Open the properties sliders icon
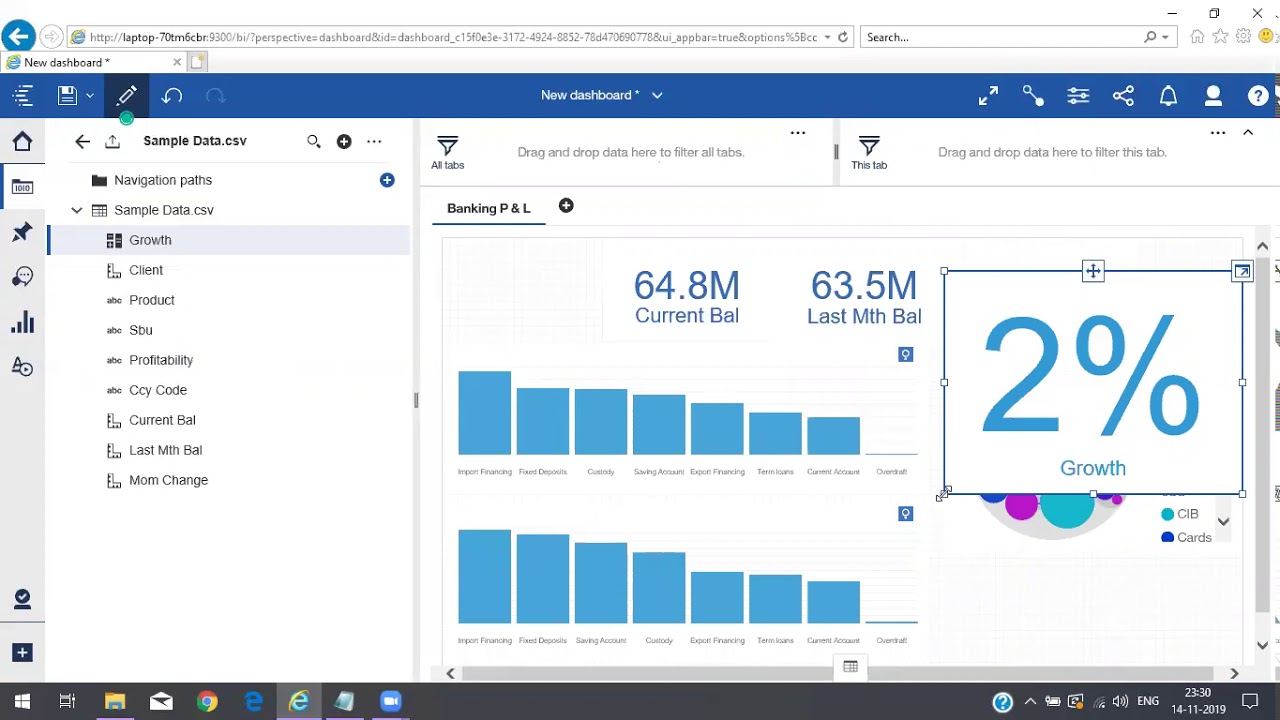 pos(1078,96)
